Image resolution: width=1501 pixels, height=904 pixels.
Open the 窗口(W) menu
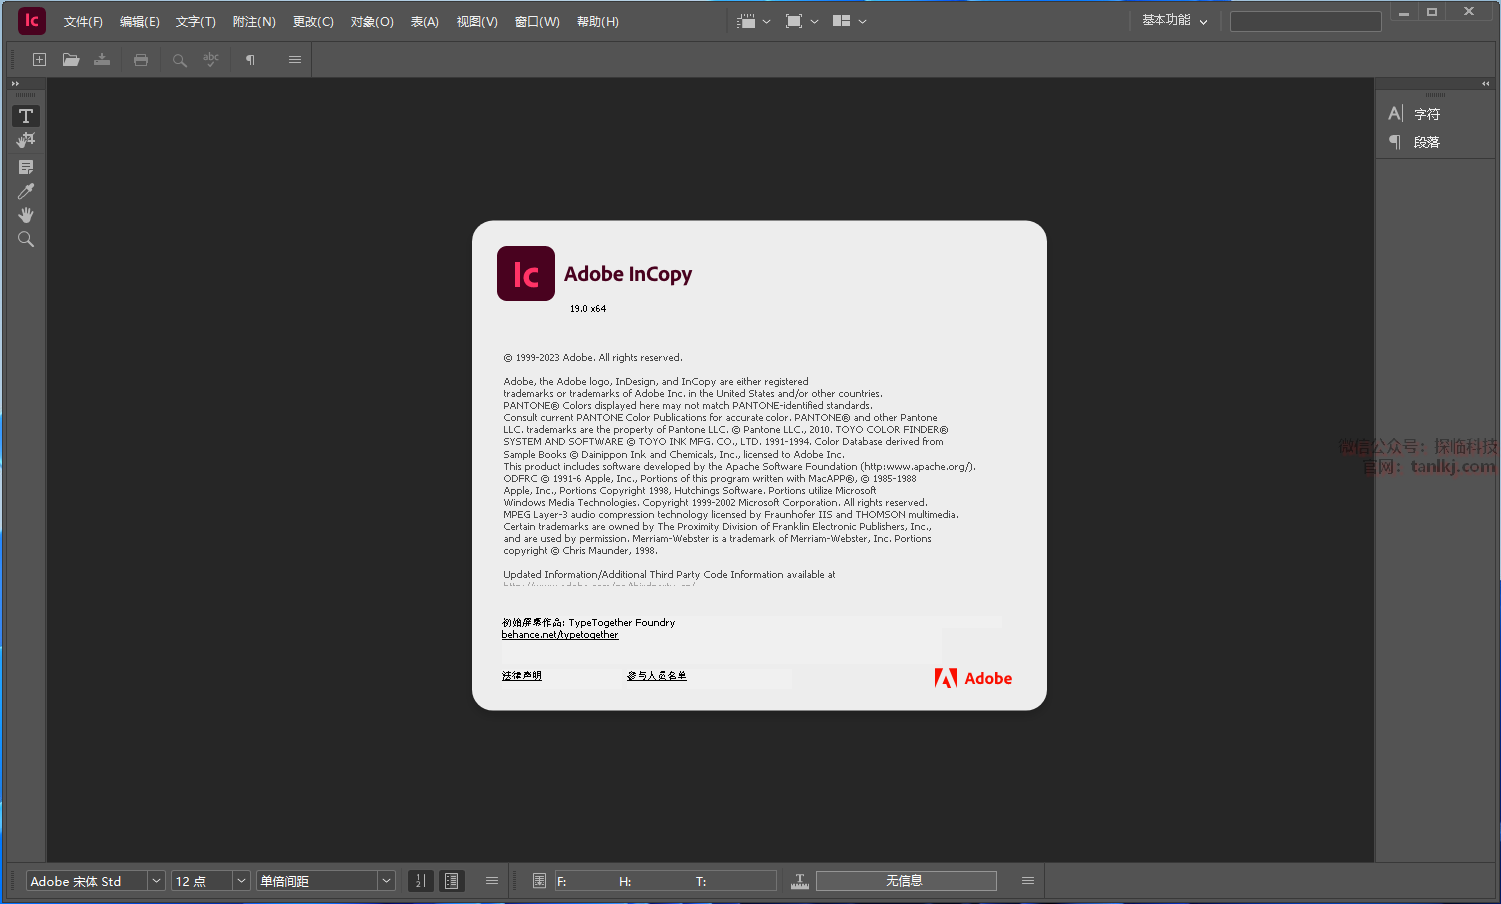pos(537,22)
